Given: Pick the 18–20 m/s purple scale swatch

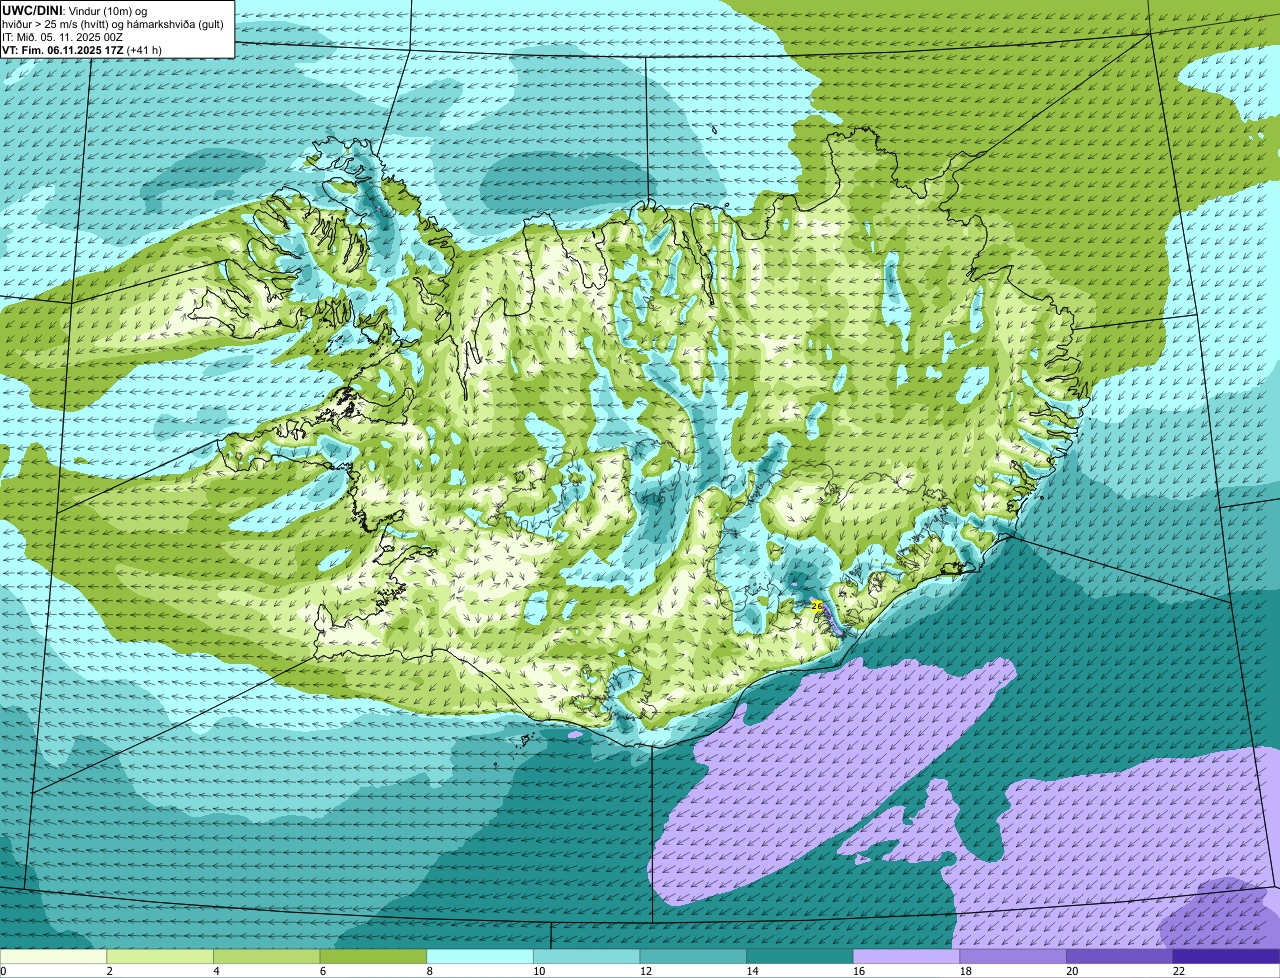Looking at the screenshot, I should pos(1013,956).
